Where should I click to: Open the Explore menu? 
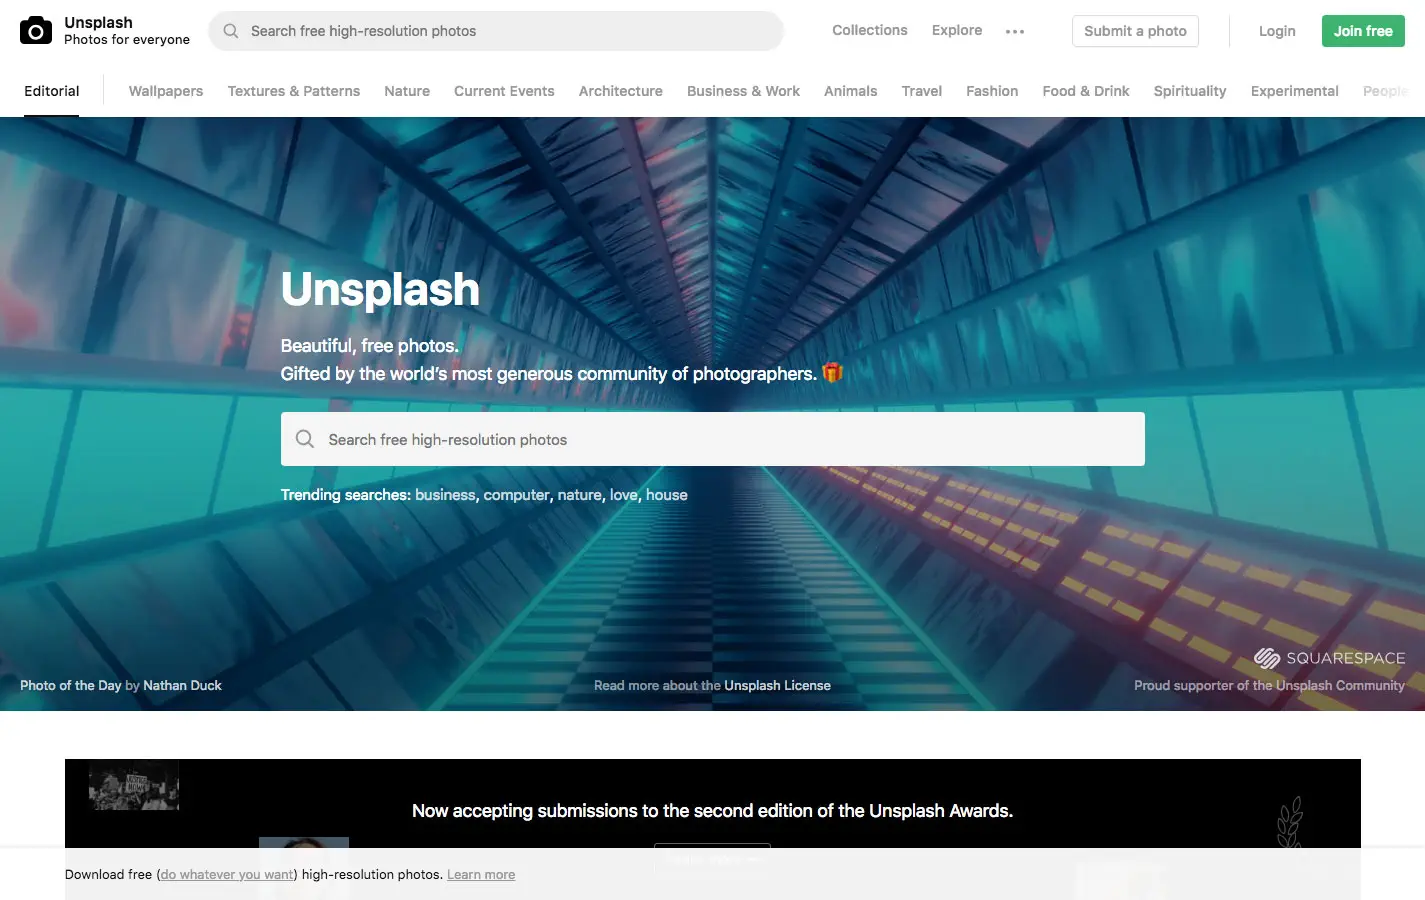click(x=957, y=30)
